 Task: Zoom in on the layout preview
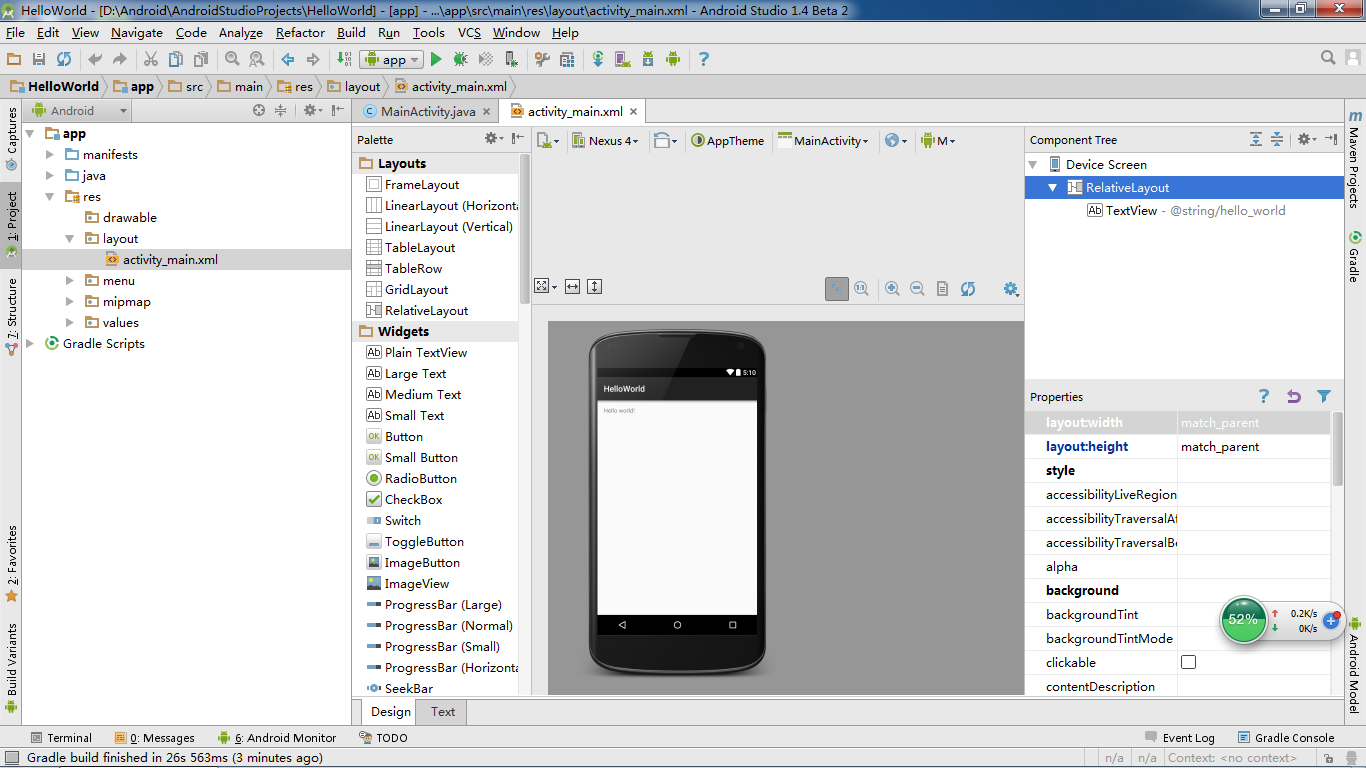pyautogui.click(x=892, y=289)
